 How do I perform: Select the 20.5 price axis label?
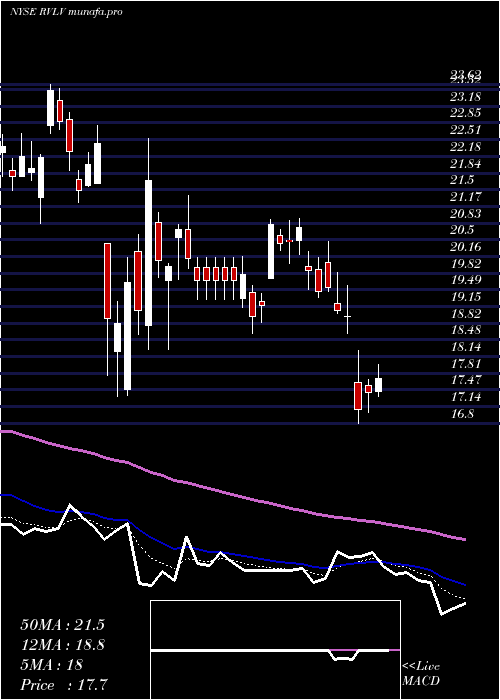point(462,230)
